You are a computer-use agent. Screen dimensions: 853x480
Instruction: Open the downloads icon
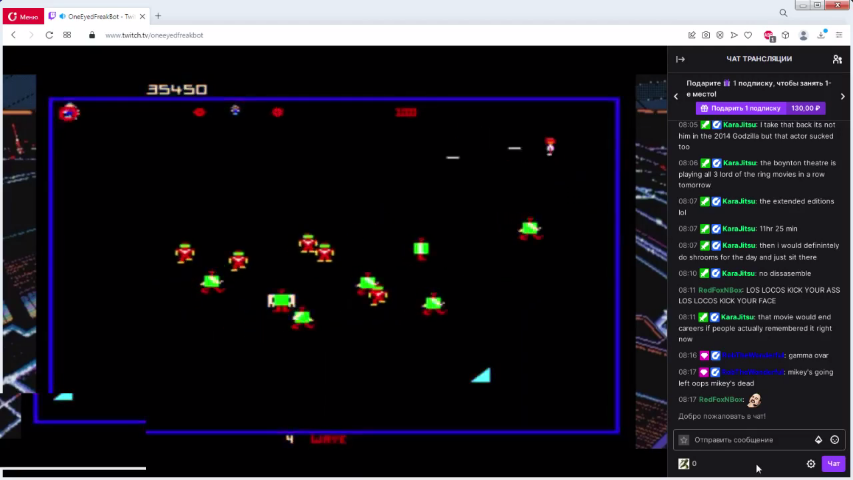[x=821, y=35]
